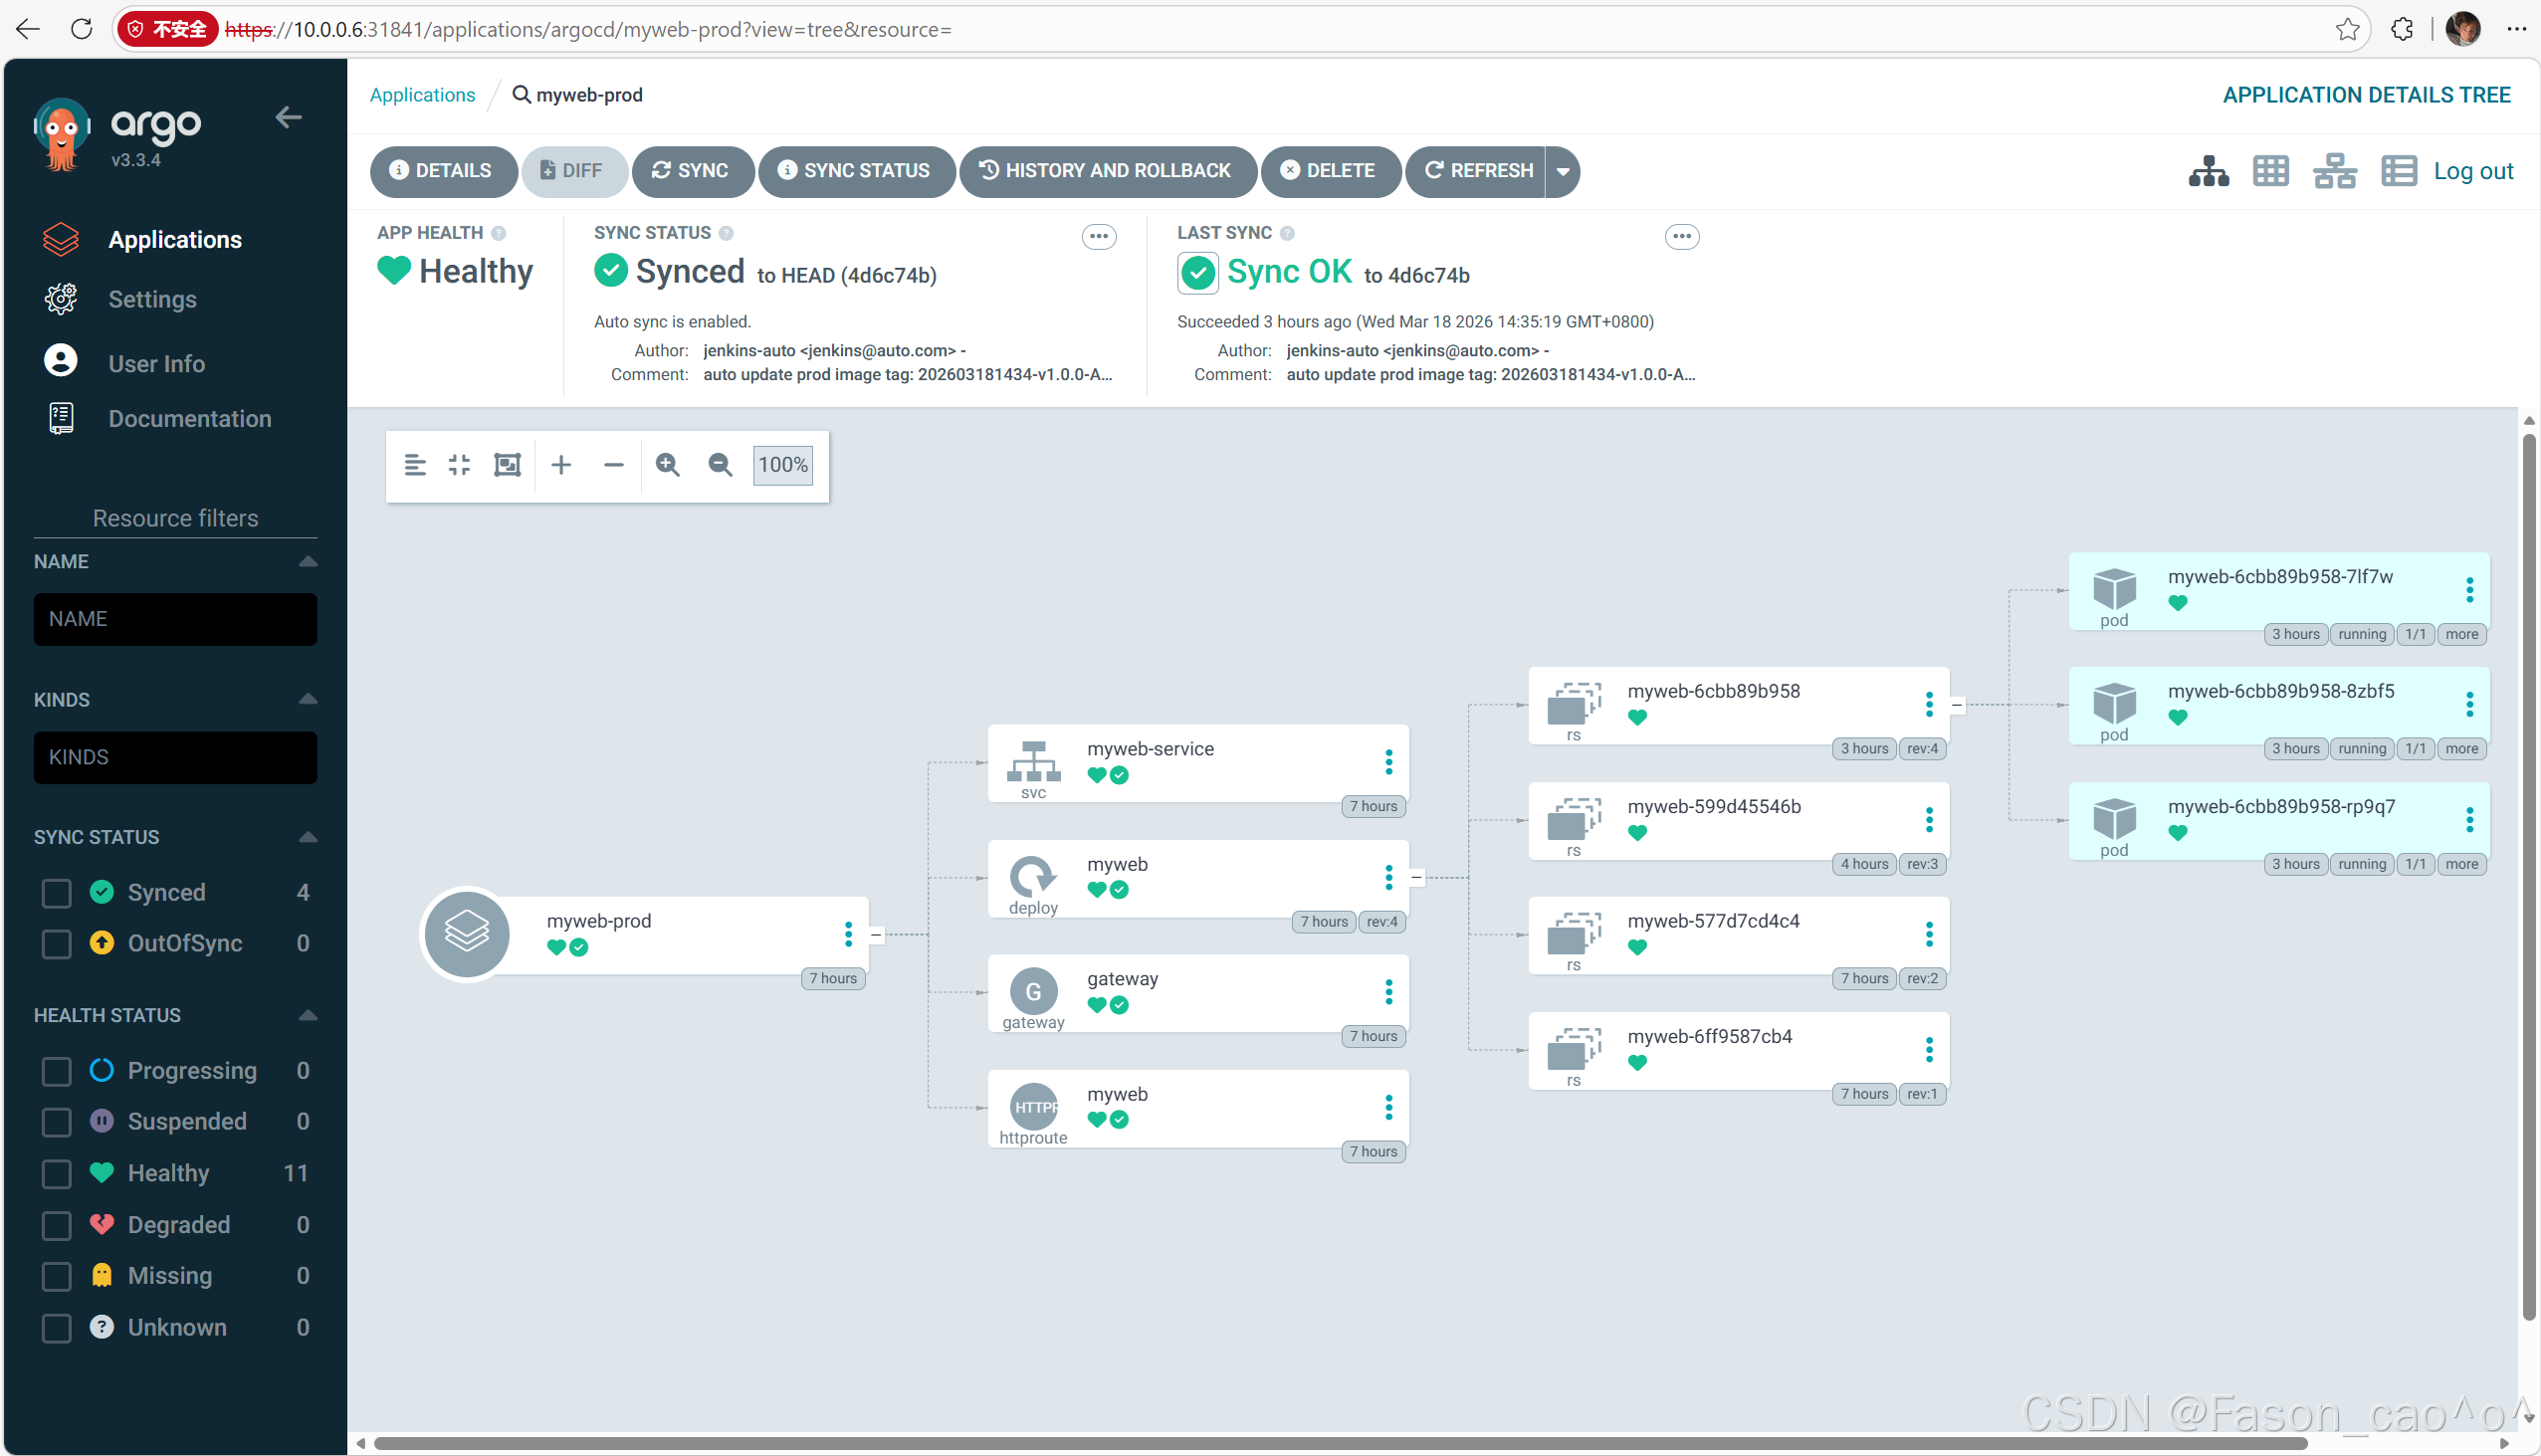Switch to the list view icon
Screen dimensions: 2541x1456
click(2398, 171)
